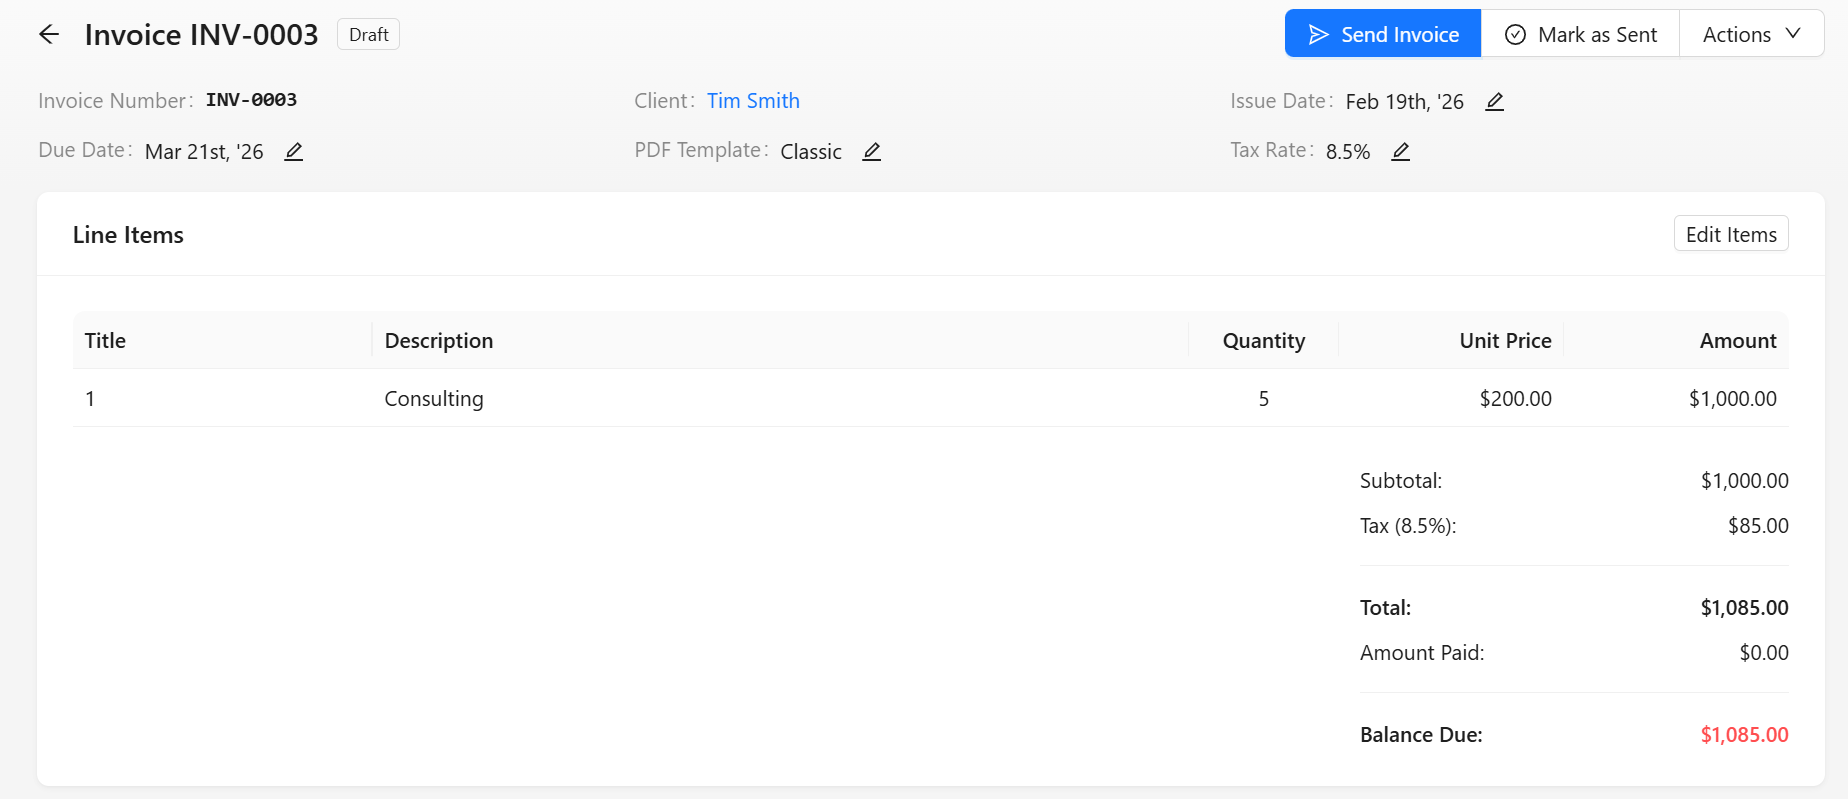
Task: Click the Mark as Sent button
Action: point(1580,34)
